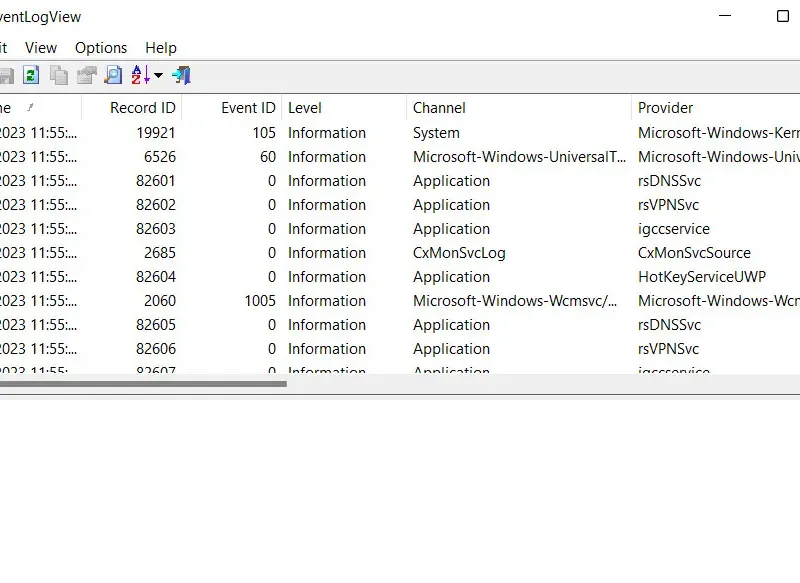This screenshot has height=583, width=800.
Task: Sort by Event ID column header
Action: 232,108
